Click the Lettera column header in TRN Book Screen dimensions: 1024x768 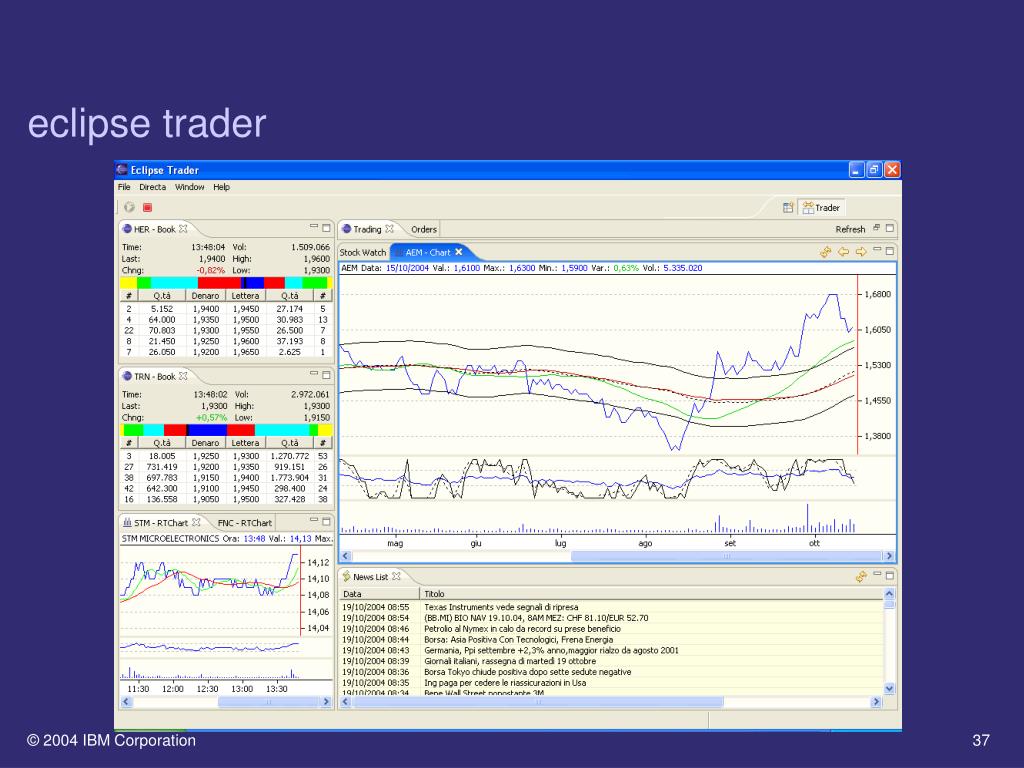[245, 443]
